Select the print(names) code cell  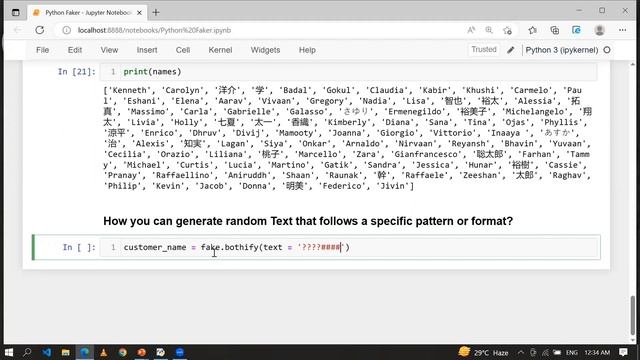(x=348, y=72)
